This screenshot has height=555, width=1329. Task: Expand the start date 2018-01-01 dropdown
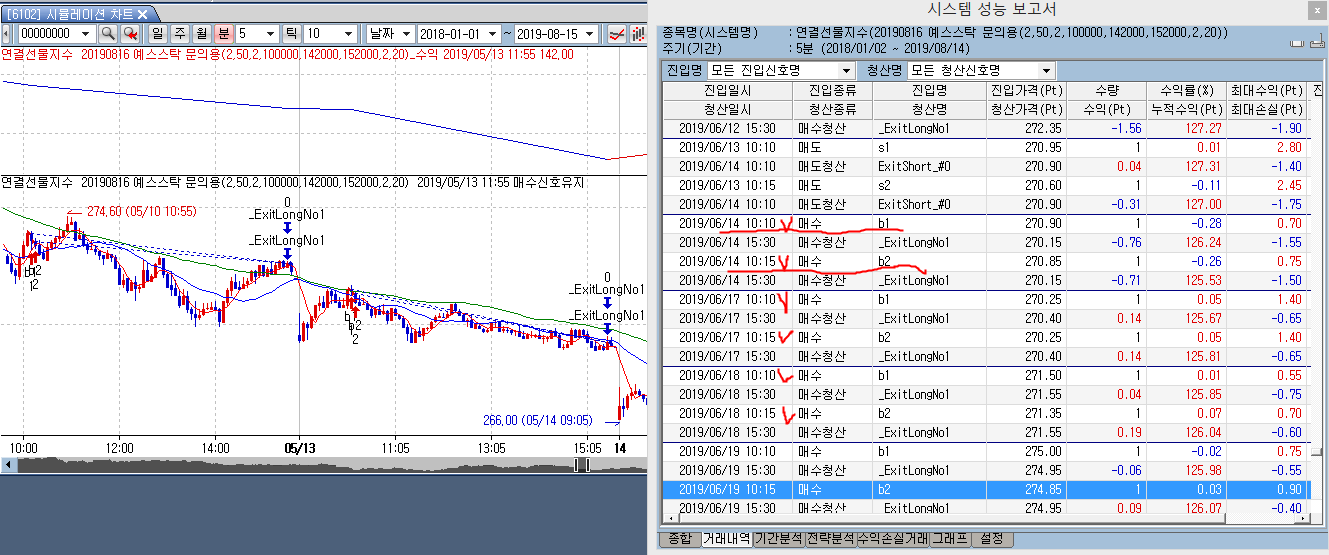pyautogui.click(x=494, y=33)
